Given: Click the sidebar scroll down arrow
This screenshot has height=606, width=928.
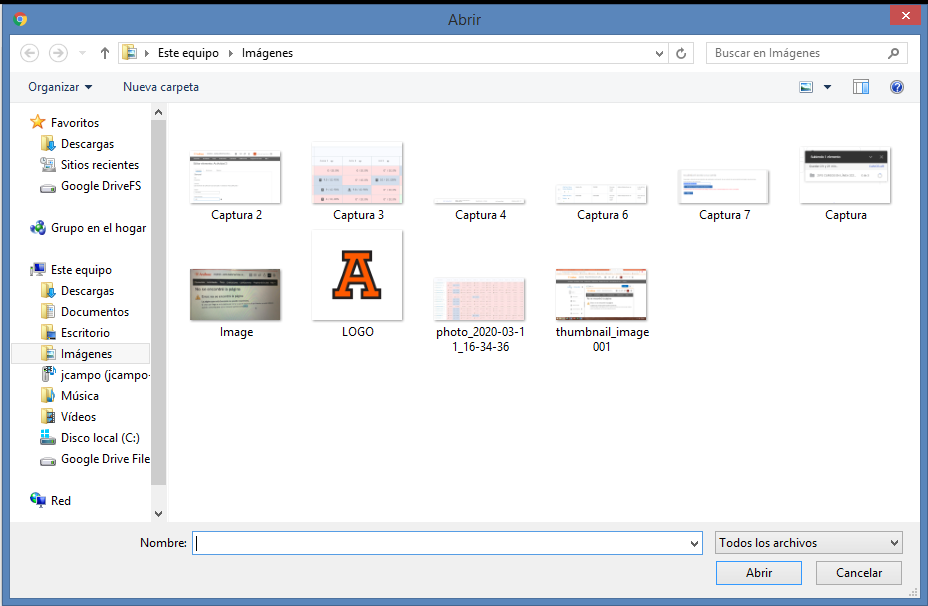Looking at the screenshot, I should [158, 513].
